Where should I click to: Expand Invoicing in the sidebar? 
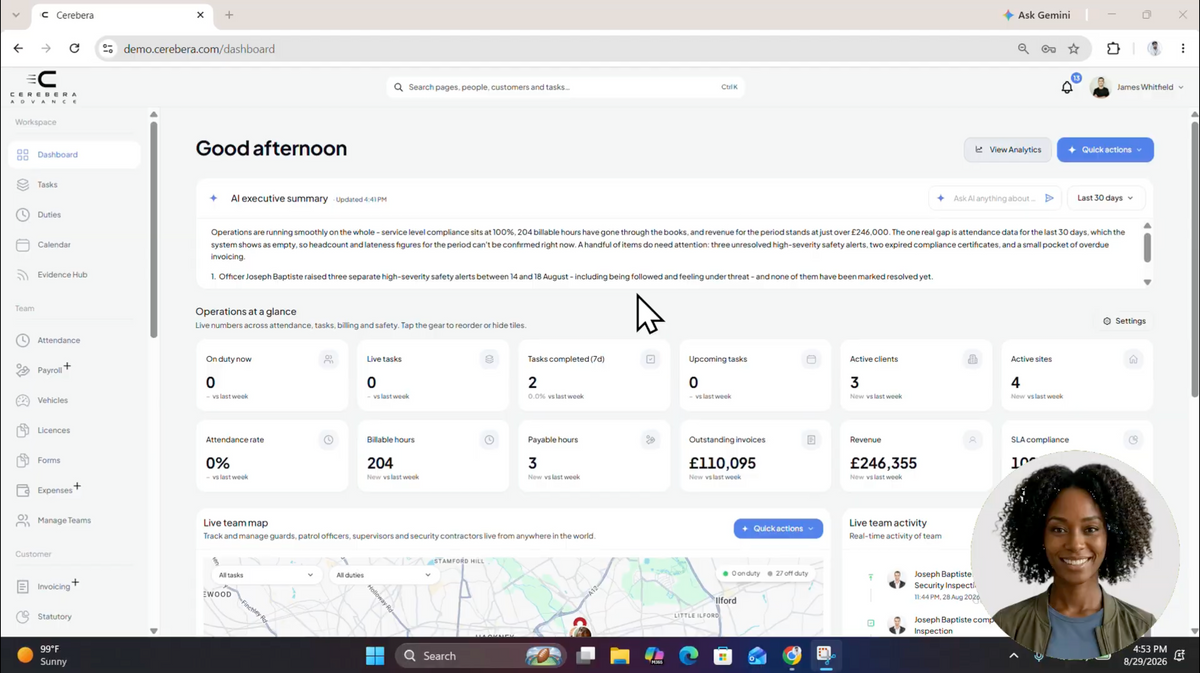pos(75,583)
